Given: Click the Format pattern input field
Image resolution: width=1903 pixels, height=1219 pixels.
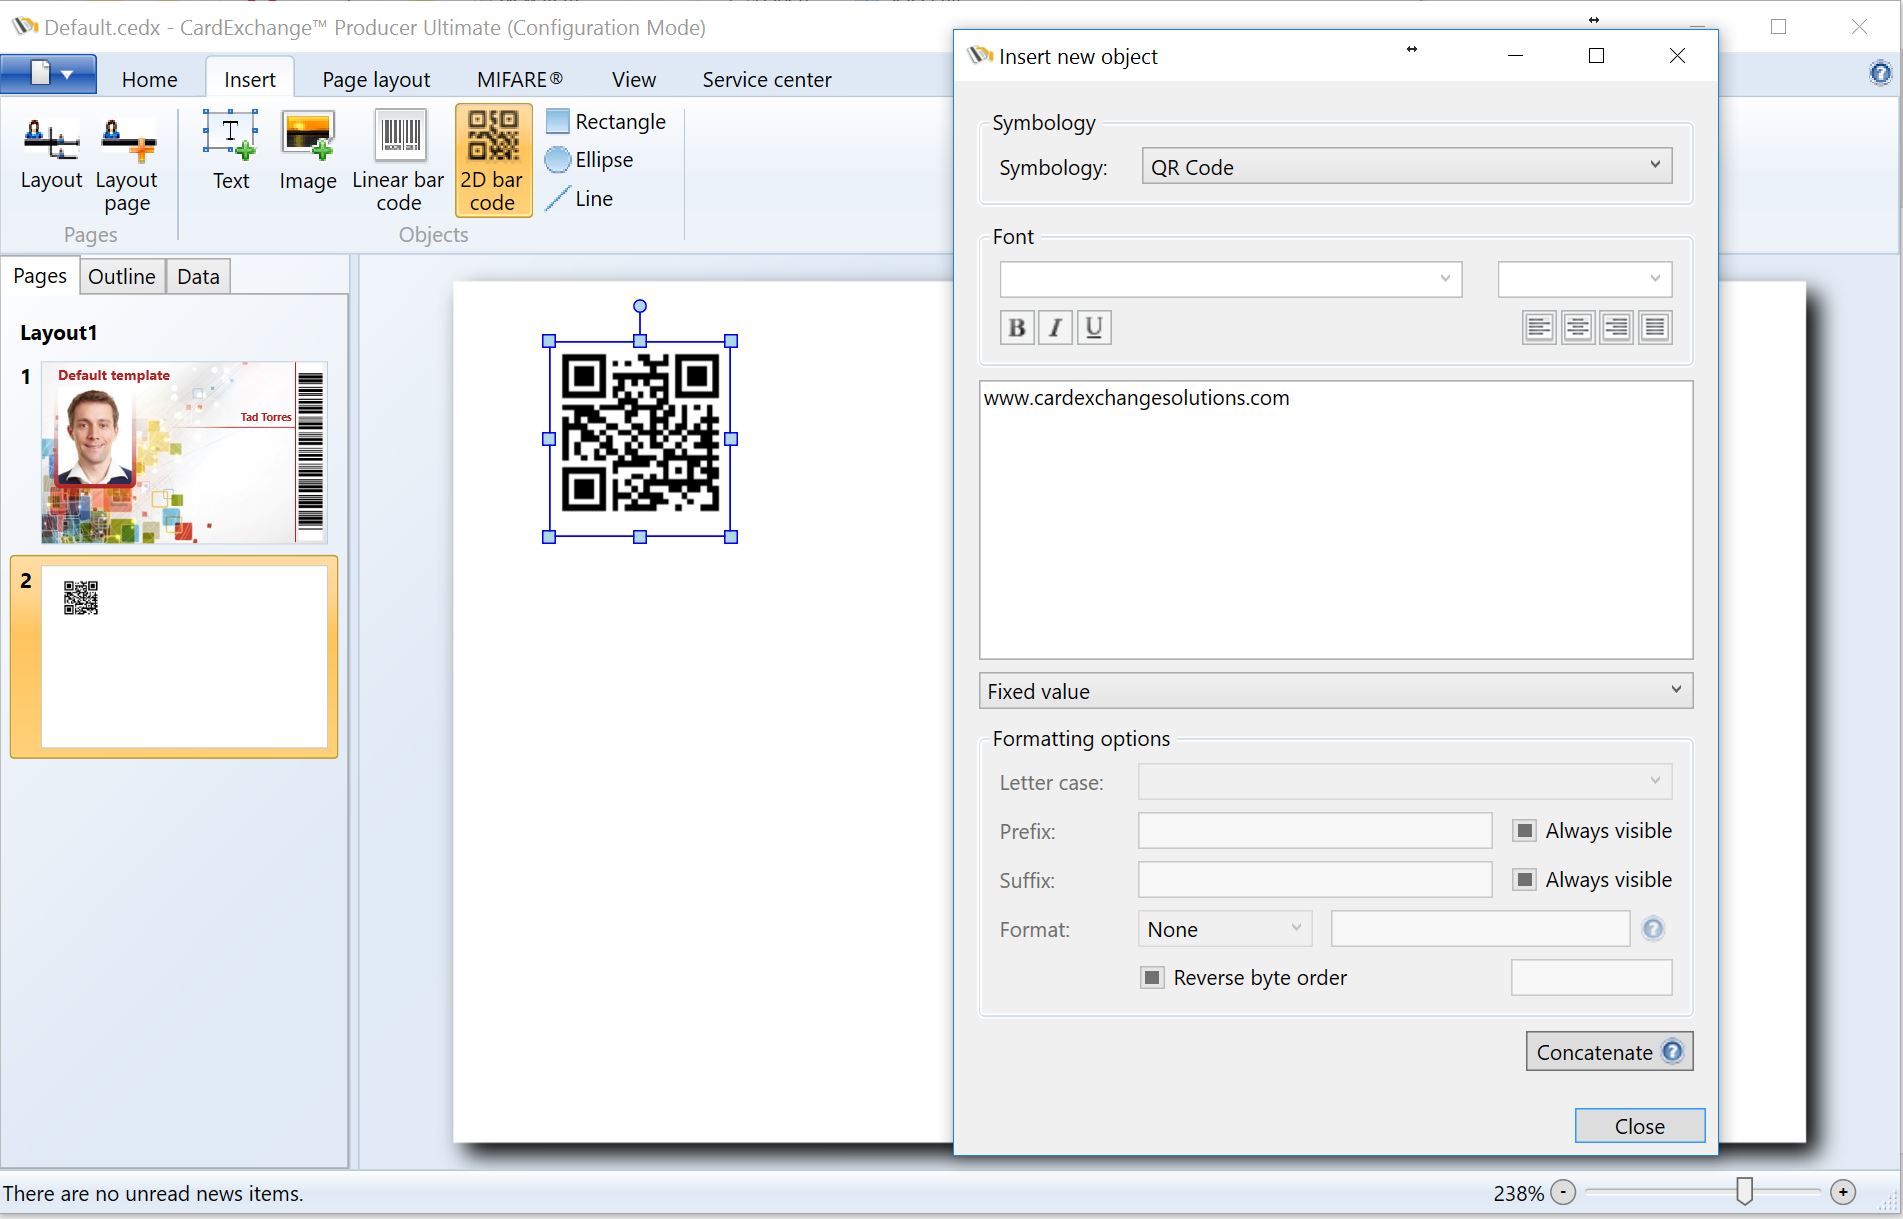Looking at the screenshot, I should 1480,929.
